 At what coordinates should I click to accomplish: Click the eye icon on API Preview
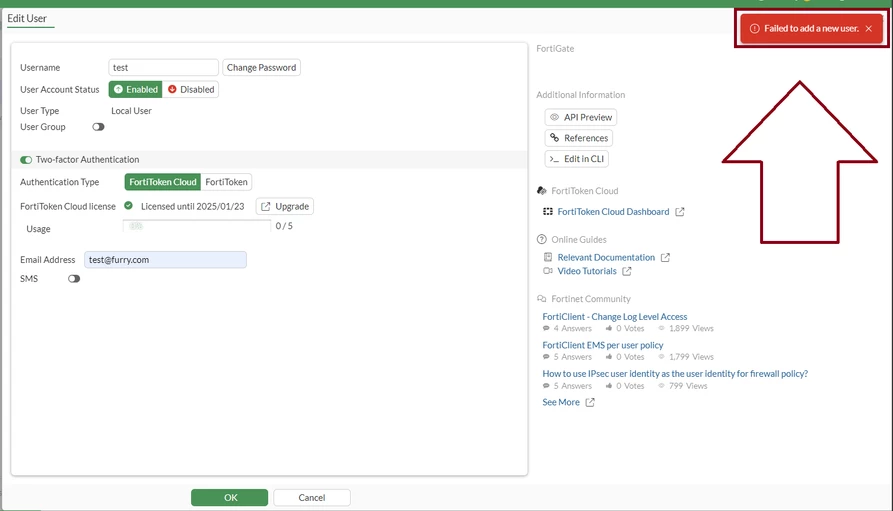(554, 117)
